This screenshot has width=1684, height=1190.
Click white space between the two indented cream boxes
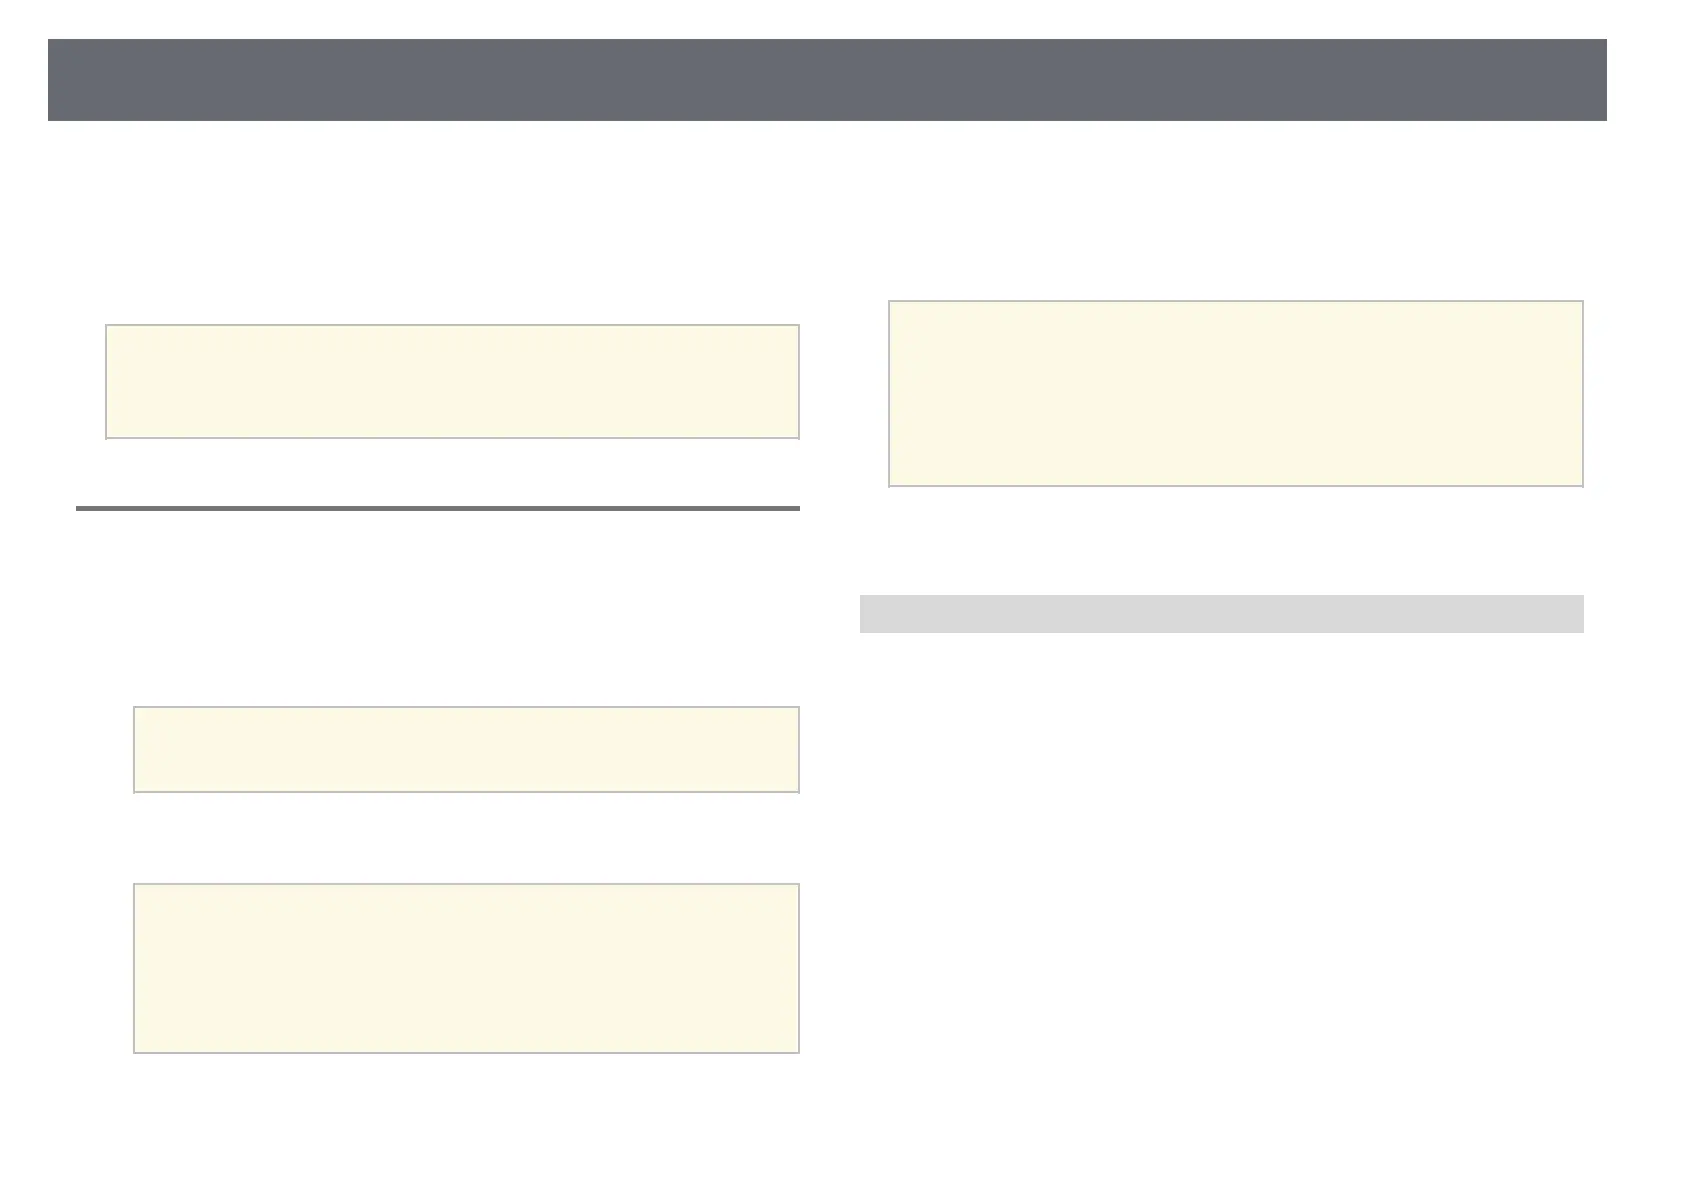click(x=466, y=838)
